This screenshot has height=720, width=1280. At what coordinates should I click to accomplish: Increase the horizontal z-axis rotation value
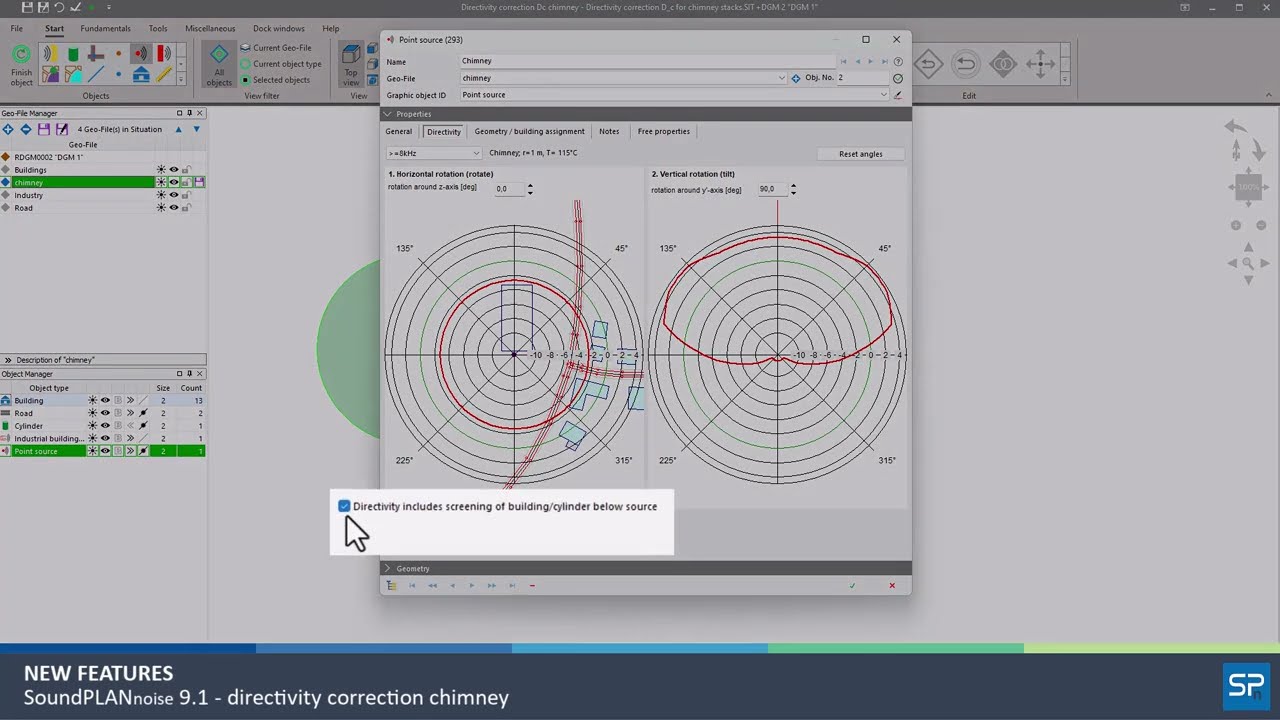530,185
